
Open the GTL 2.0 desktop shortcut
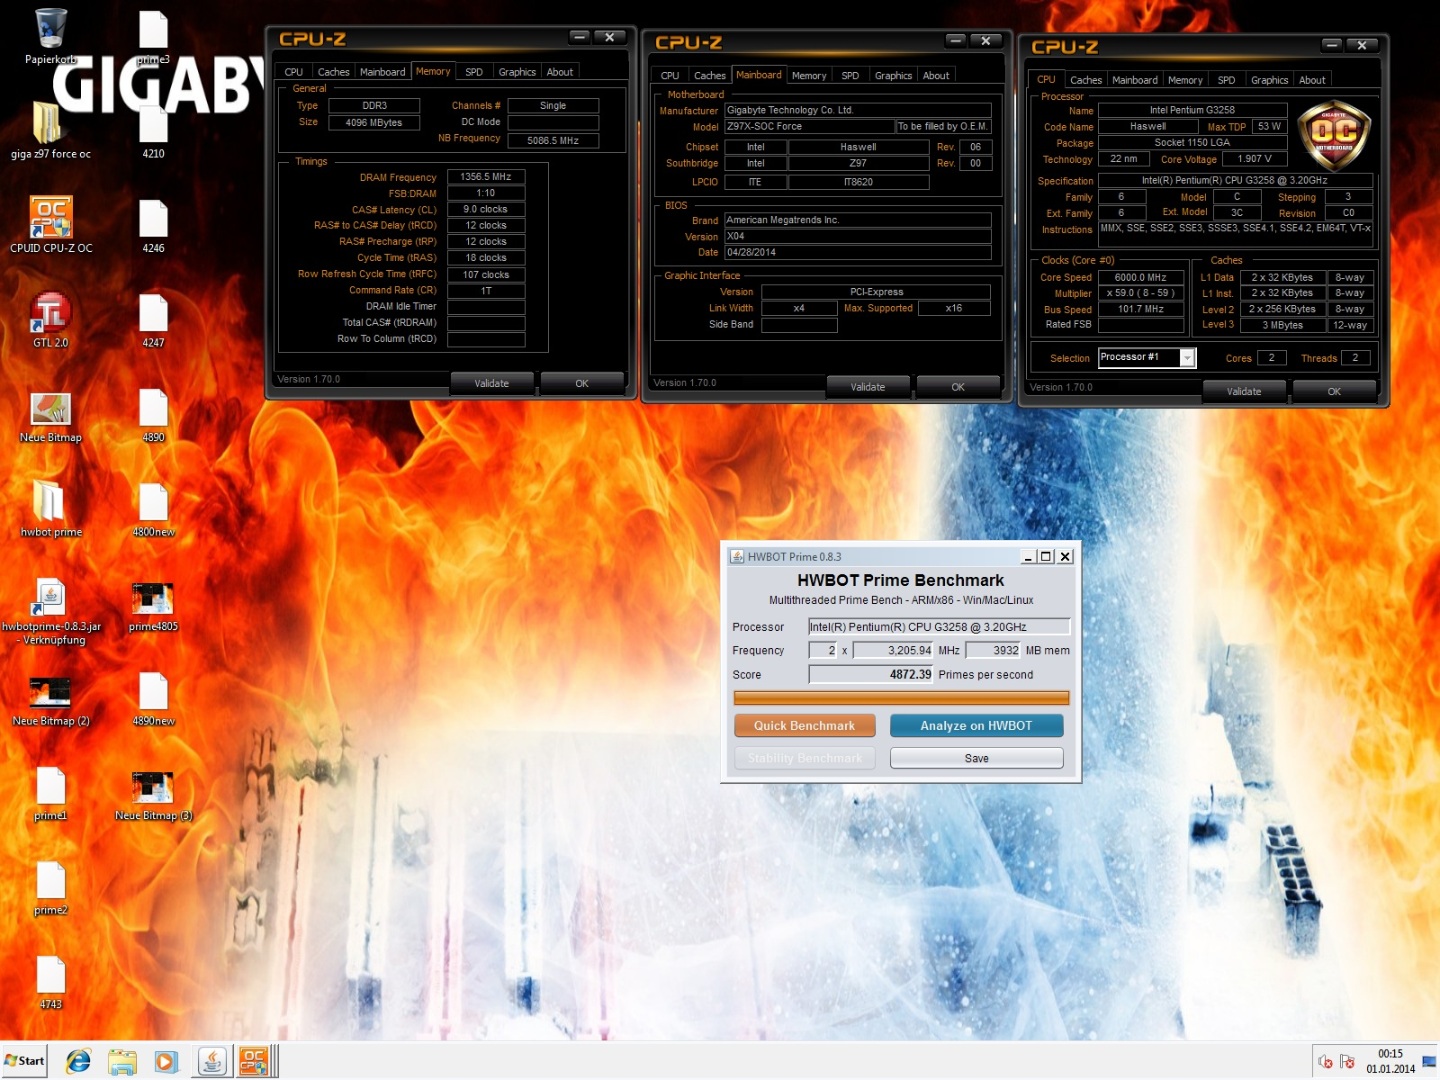50,312
